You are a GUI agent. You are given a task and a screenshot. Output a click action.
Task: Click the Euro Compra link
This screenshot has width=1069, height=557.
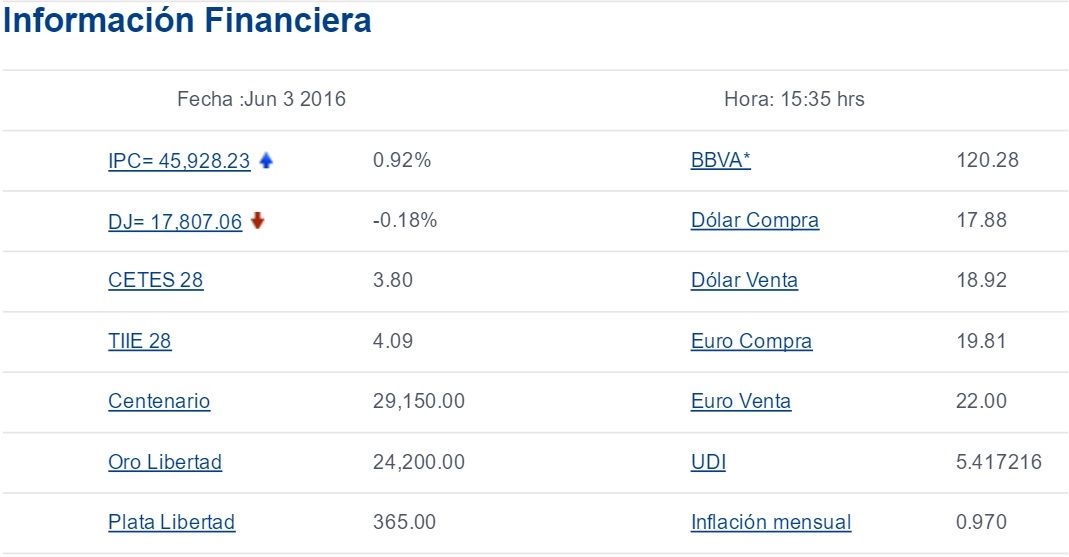click(x=751, y=342)
